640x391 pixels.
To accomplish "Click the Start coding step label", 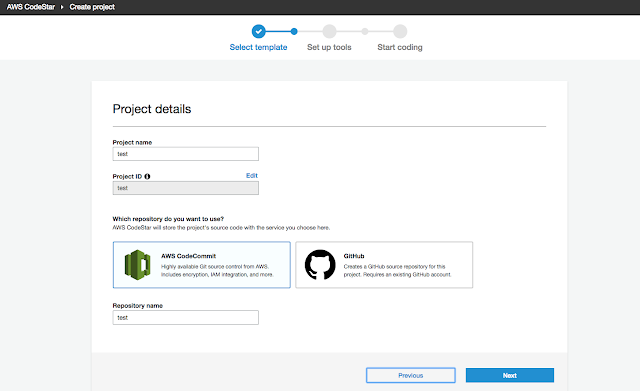I will pos(400,47).
